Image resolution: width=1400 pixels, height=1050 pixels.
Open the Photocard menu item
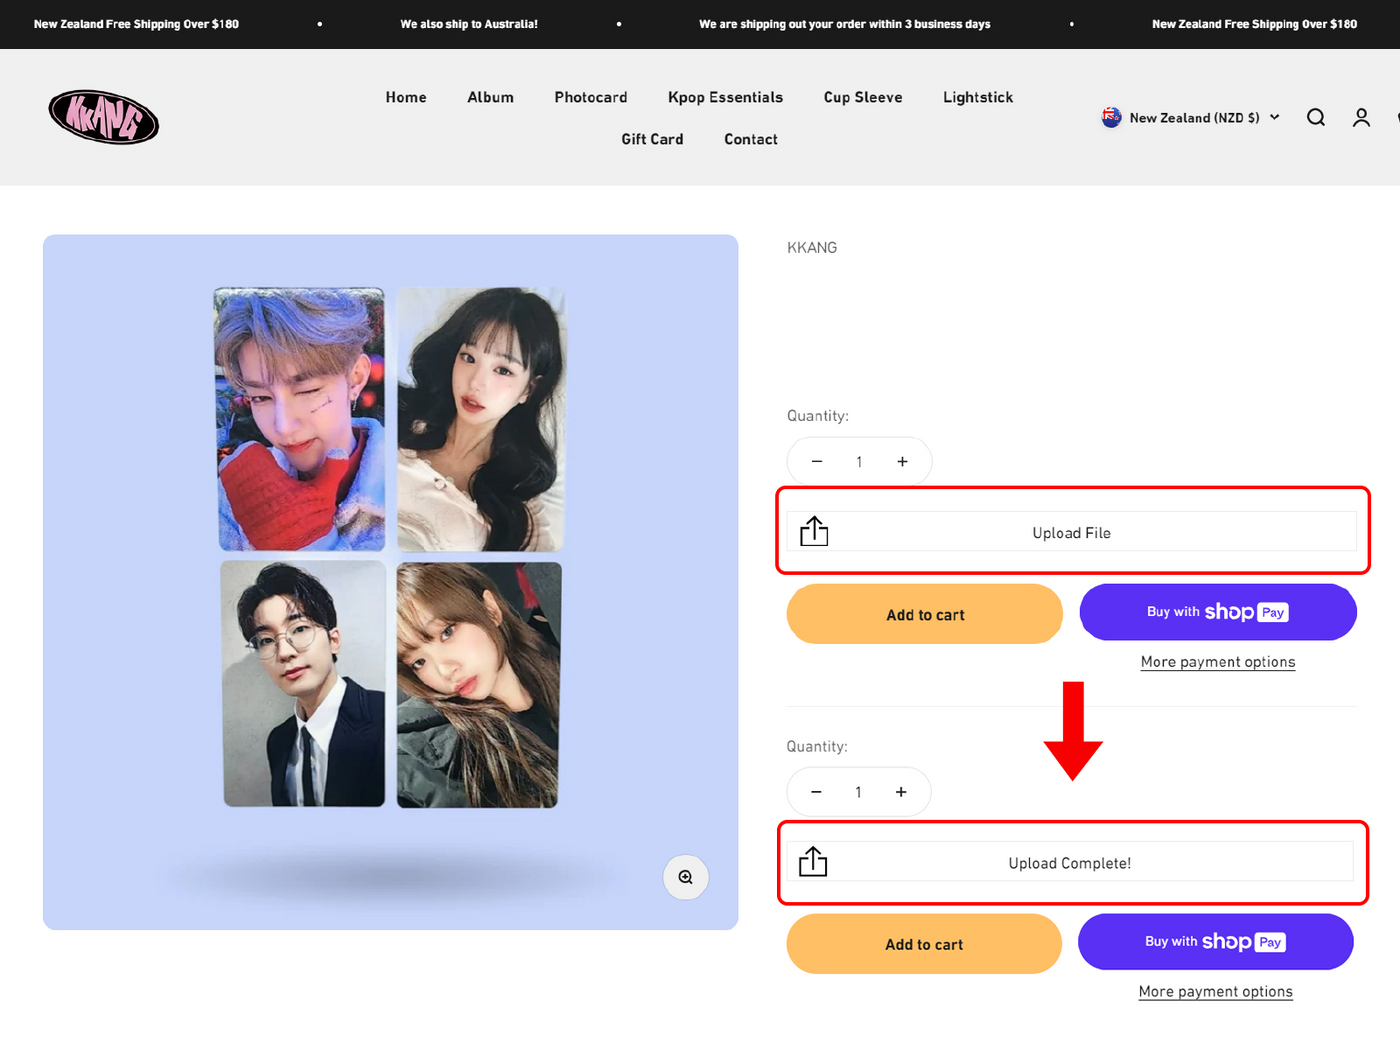click(x=591, y=97)
